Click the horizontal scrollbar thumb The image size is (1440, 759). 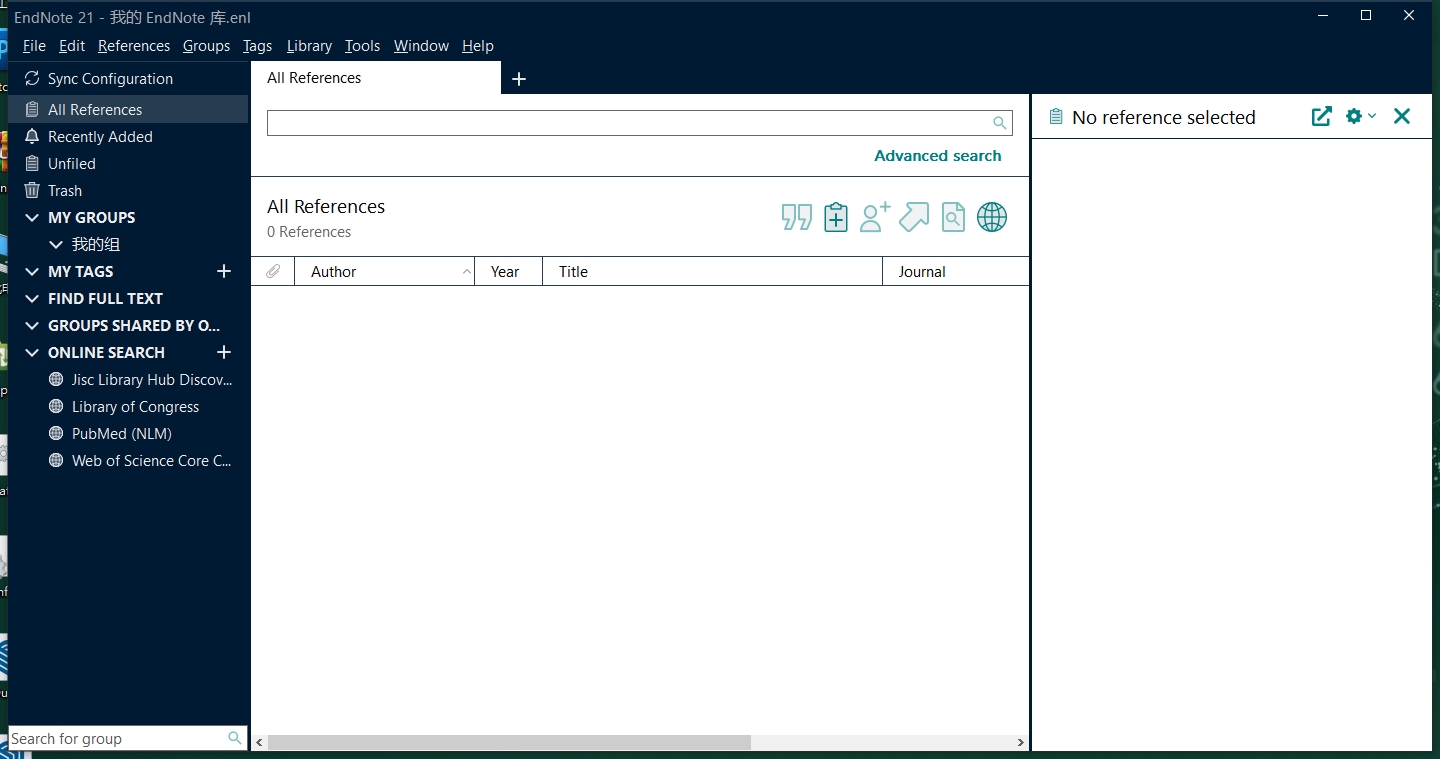pyautogui.click(x=509, y=742)
